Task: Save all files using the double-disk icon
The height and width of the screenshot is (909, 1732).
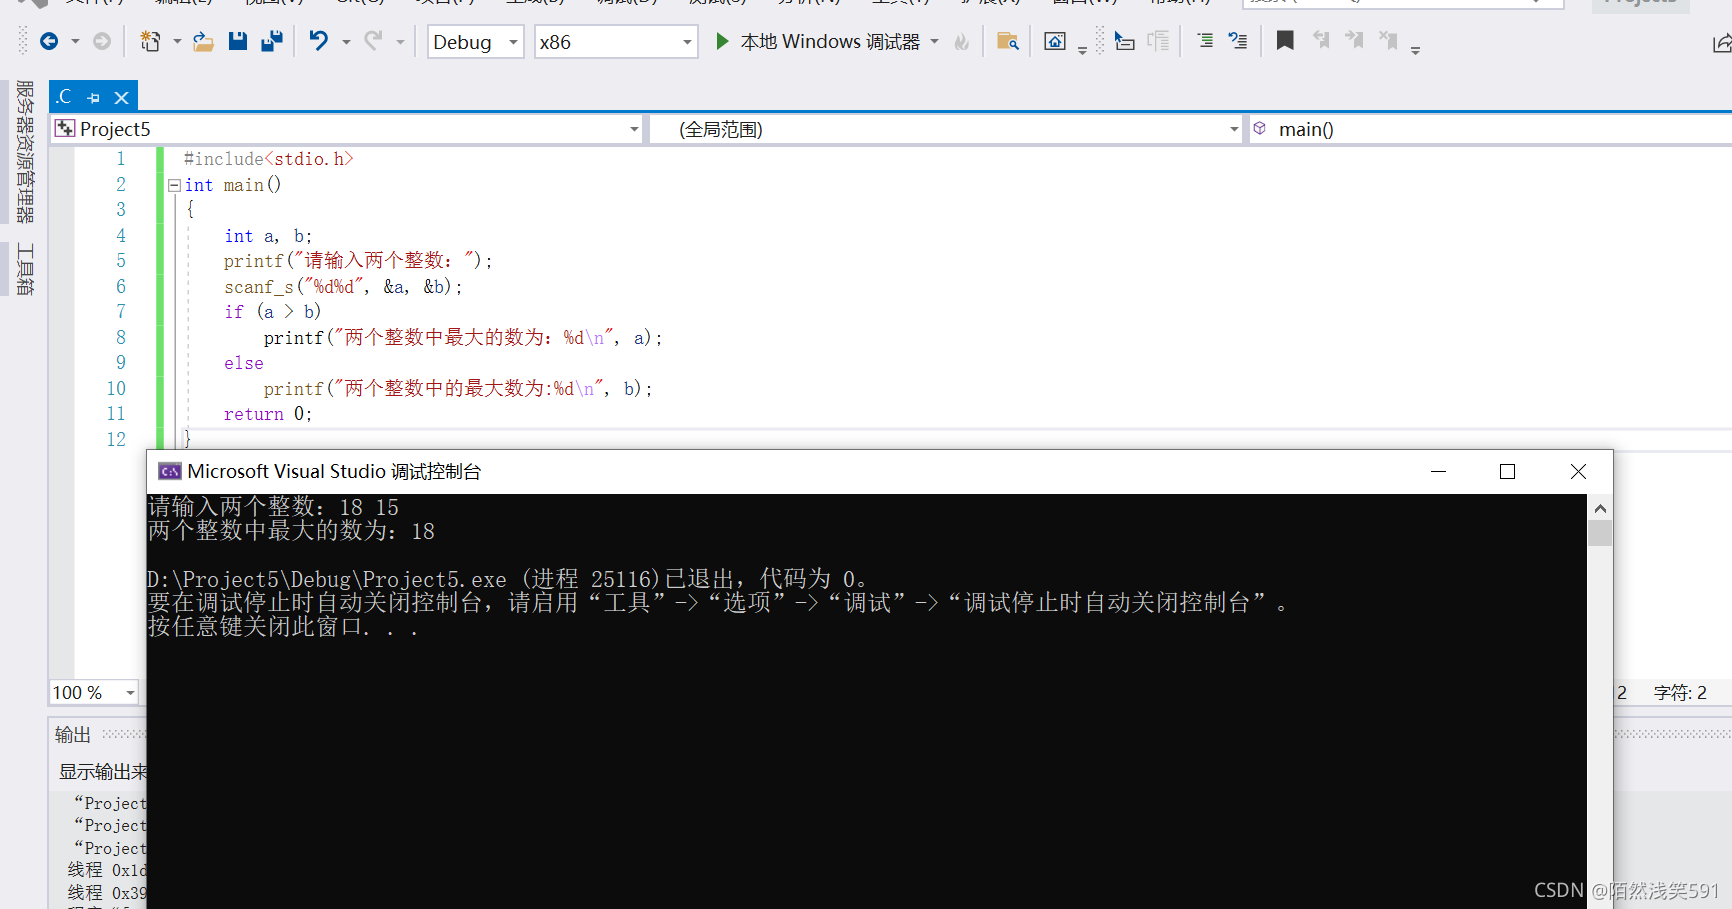Action: 272,41
